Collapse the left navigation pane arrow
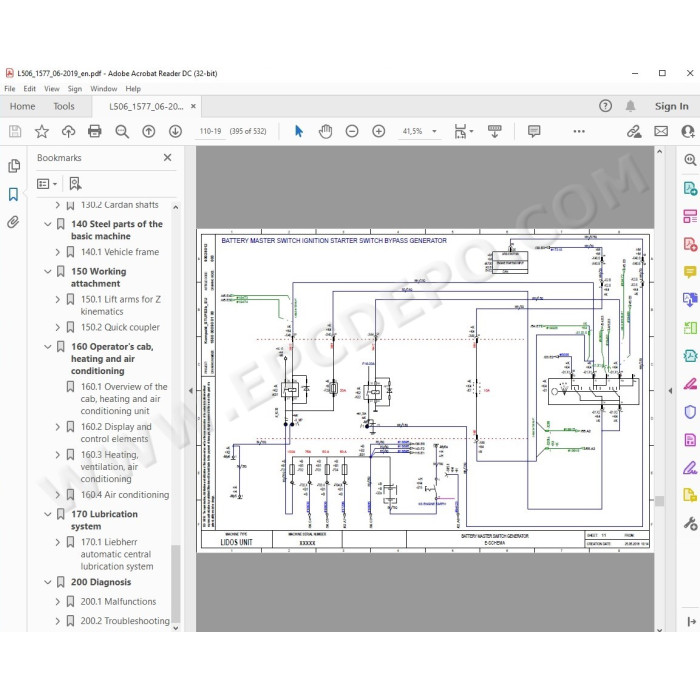The image size is (700, 700). pos(191,391)
